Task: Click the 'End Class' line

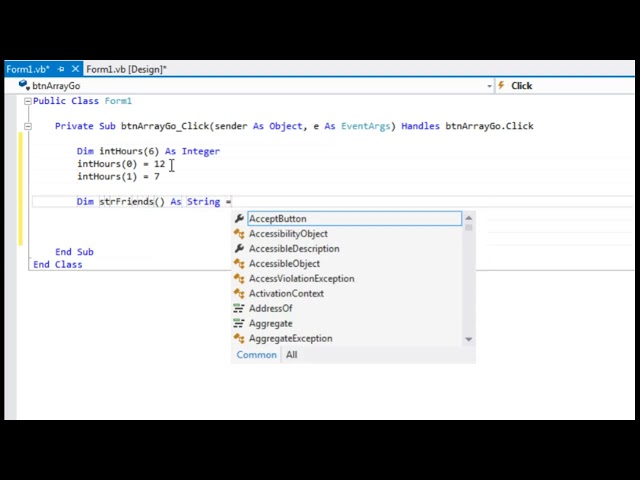Action: [x=58, y=264]
